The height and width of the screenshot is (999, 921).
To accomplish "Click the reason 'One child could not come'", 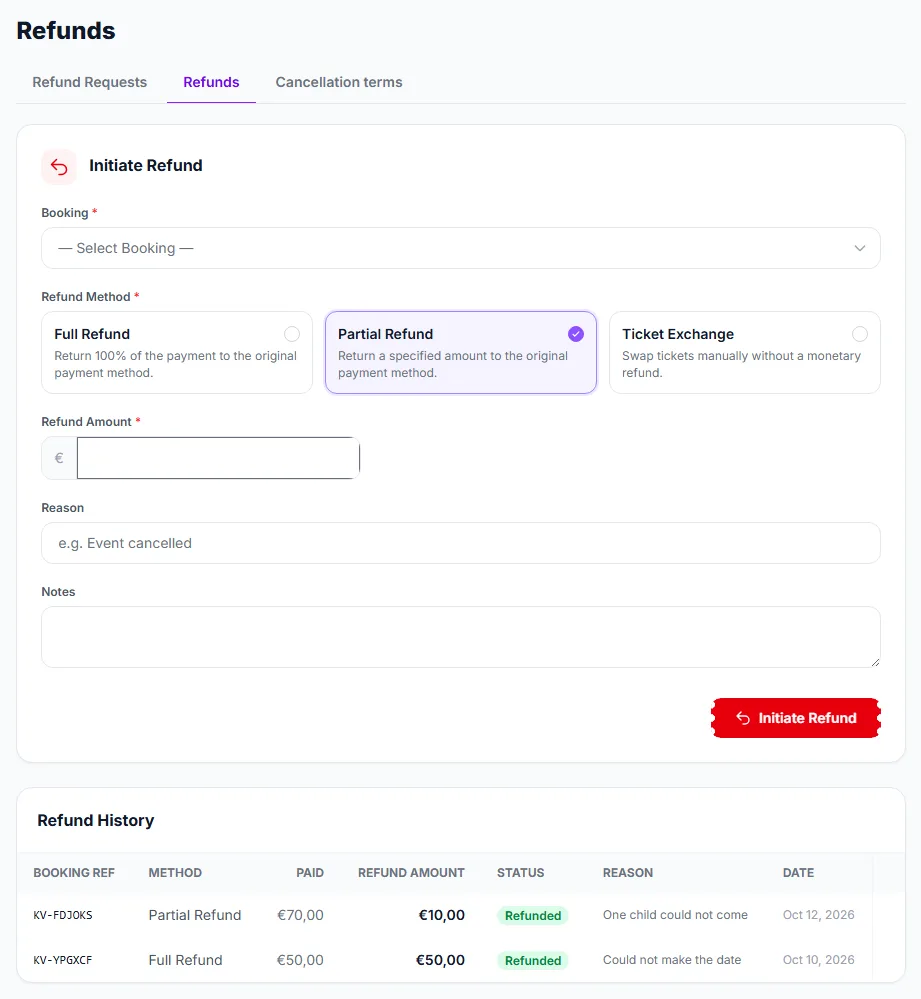I will [x=675, y=915].
